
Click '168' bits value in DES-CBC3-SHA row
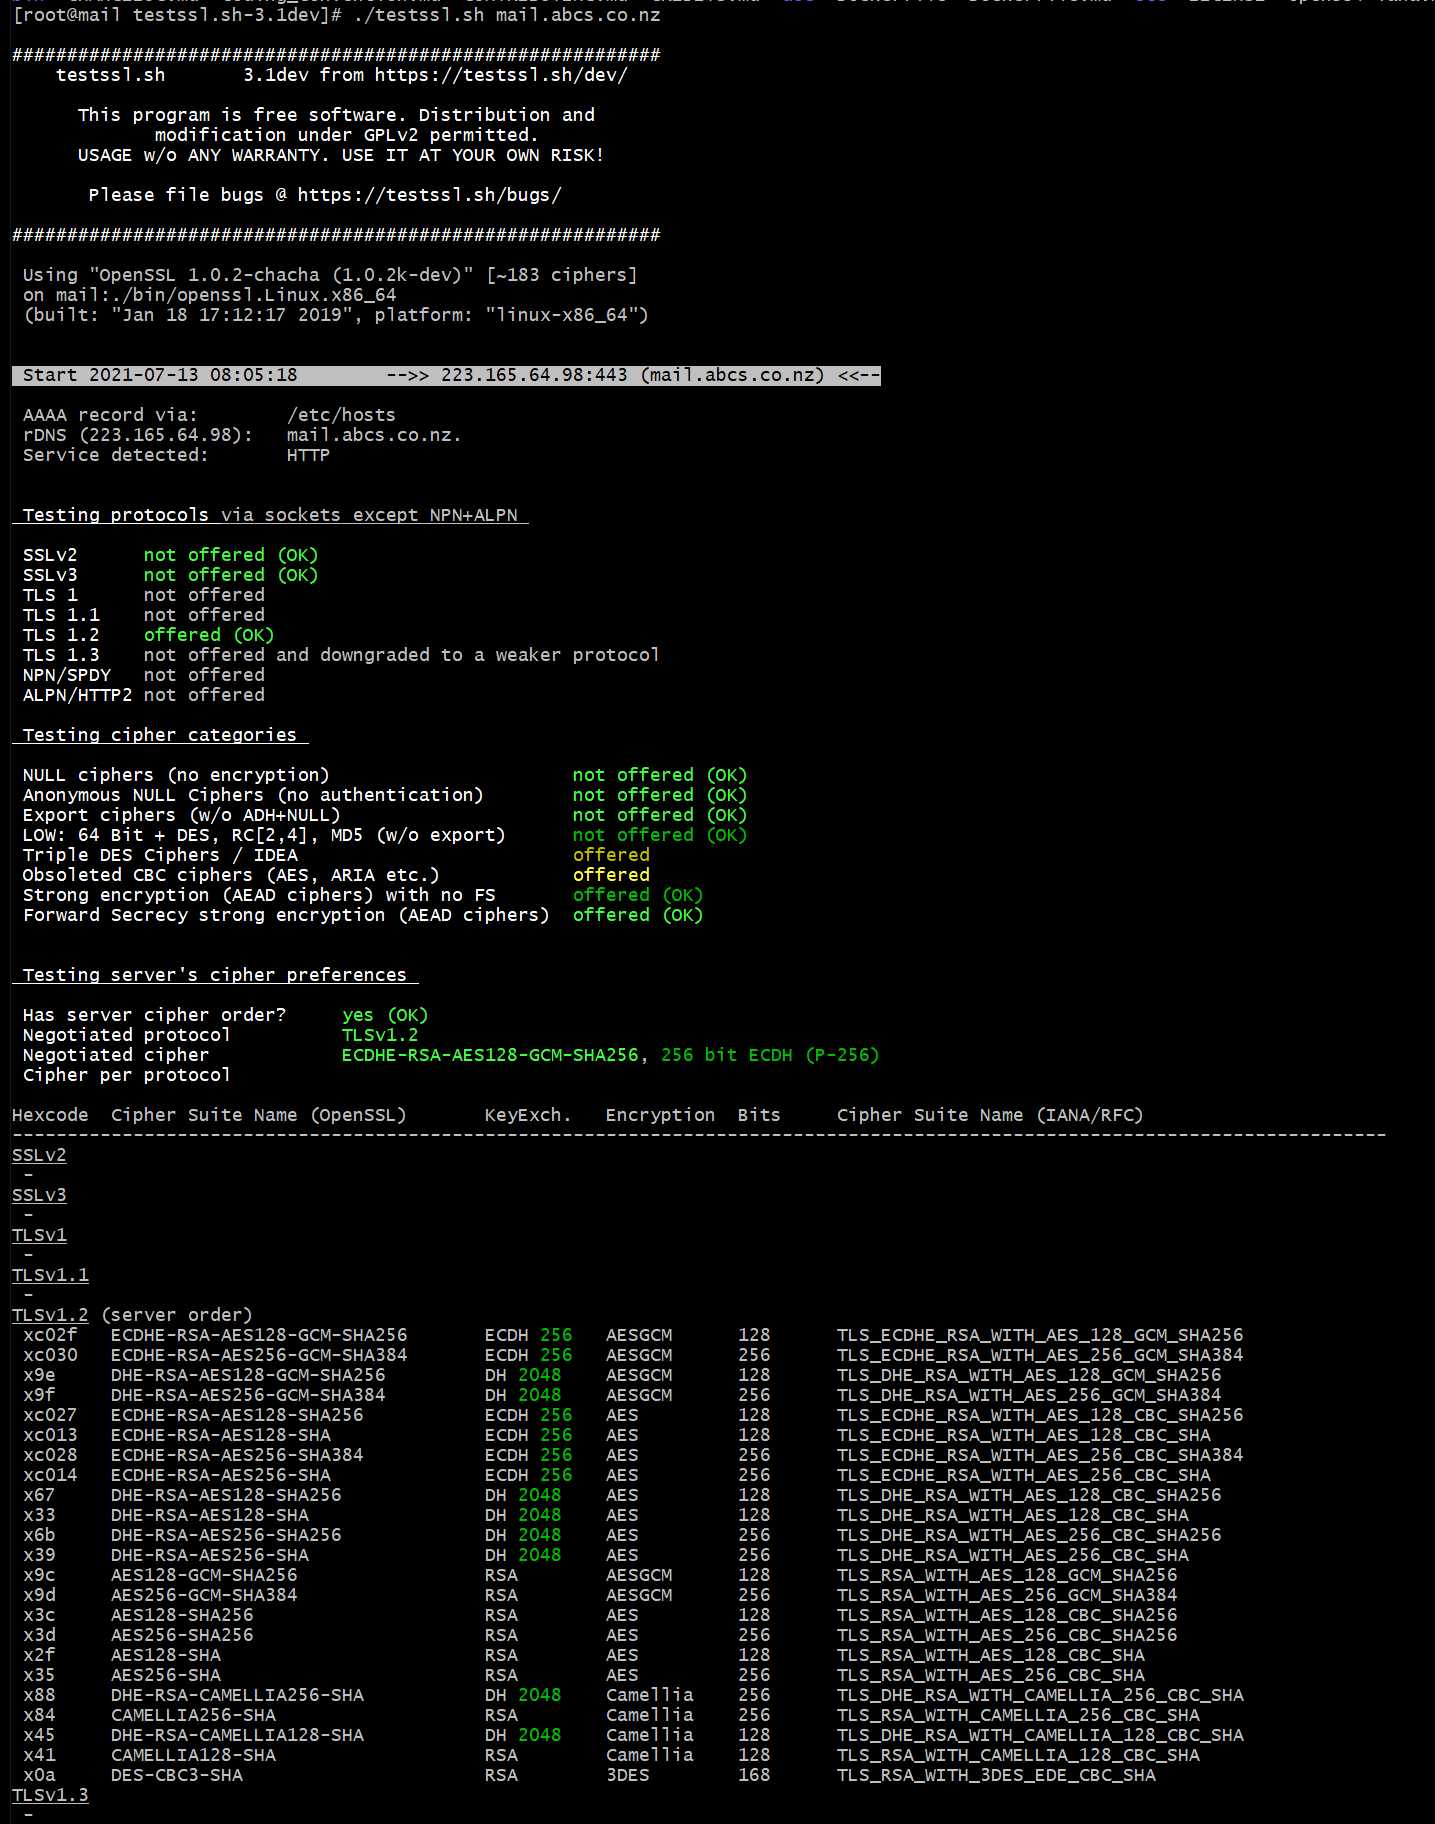754,1775
